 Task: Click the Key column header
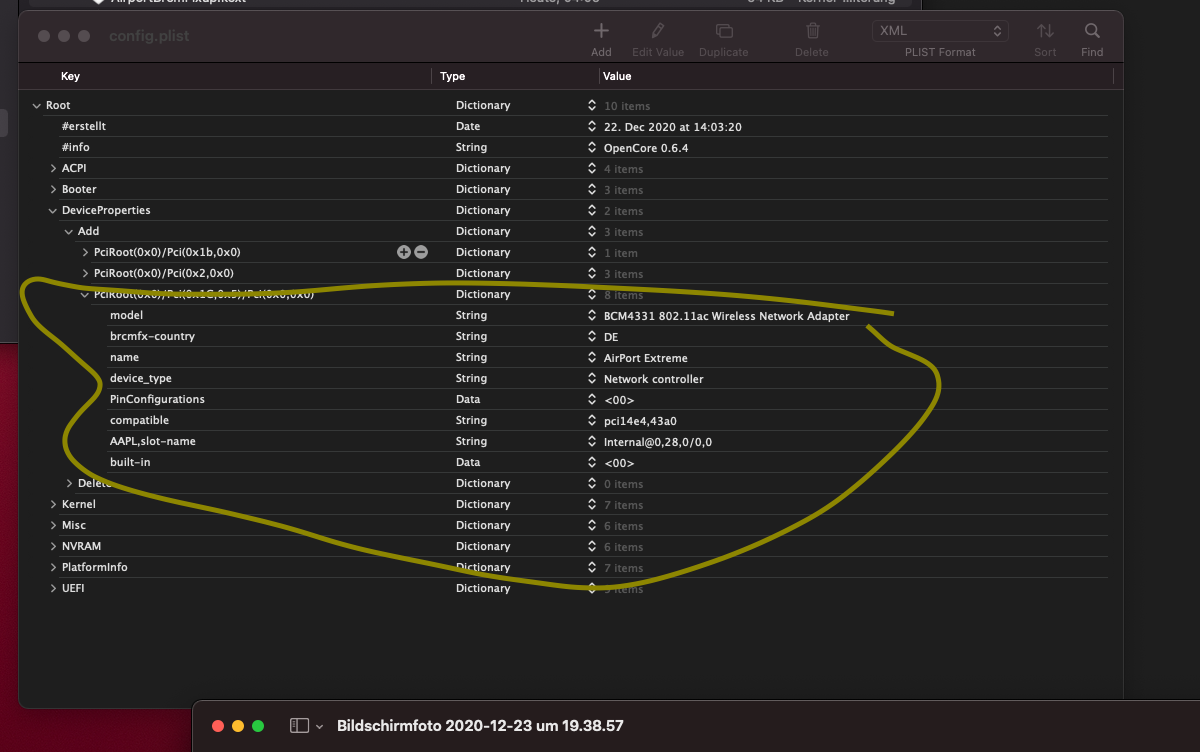click(x=70, y=76)
